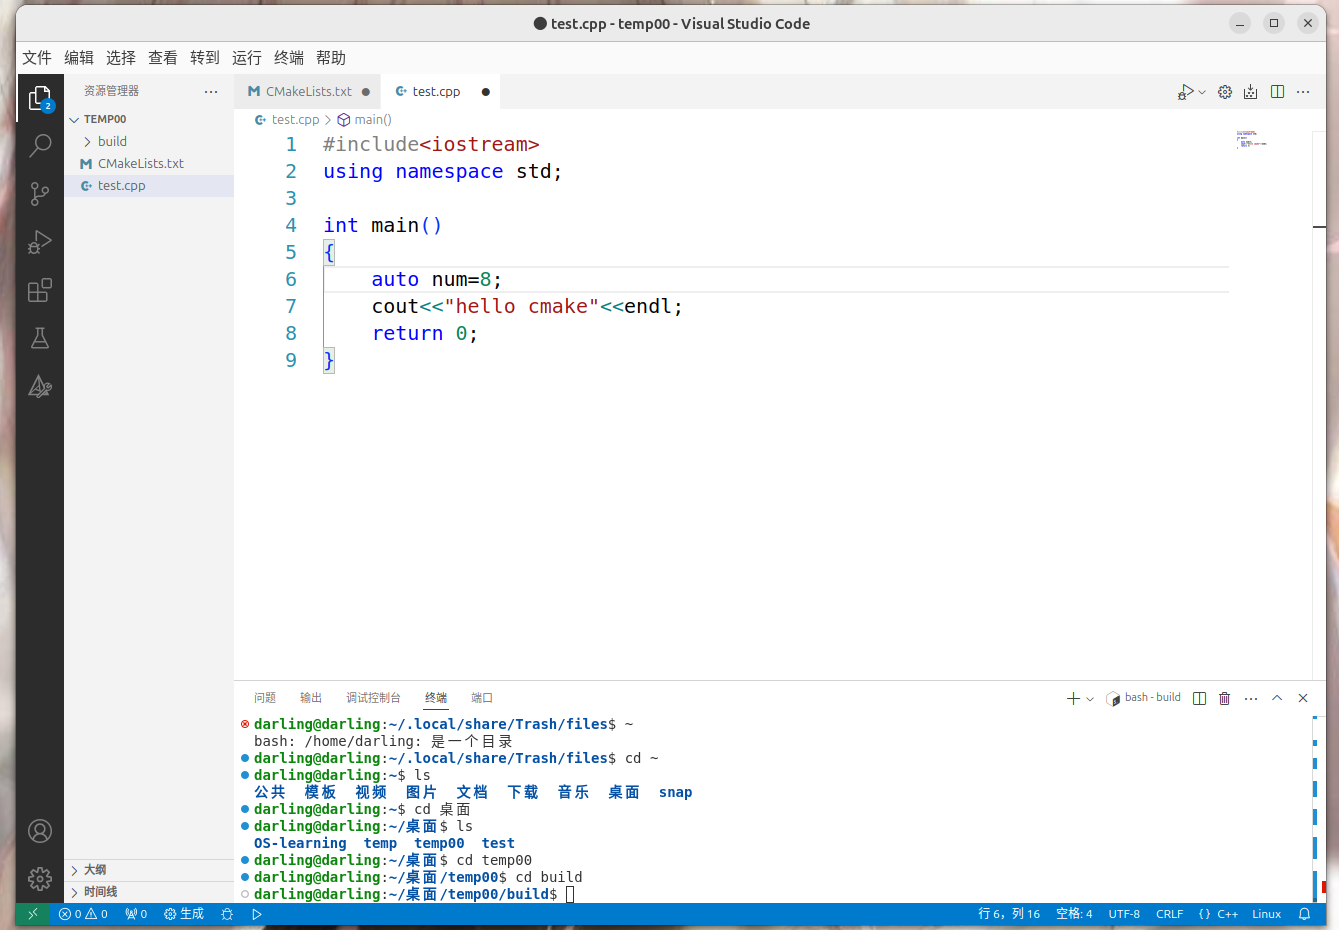Viewport: 1339px width, 930px height.
Task: Select the bash - build terminal
Action: click(1144, 698)
